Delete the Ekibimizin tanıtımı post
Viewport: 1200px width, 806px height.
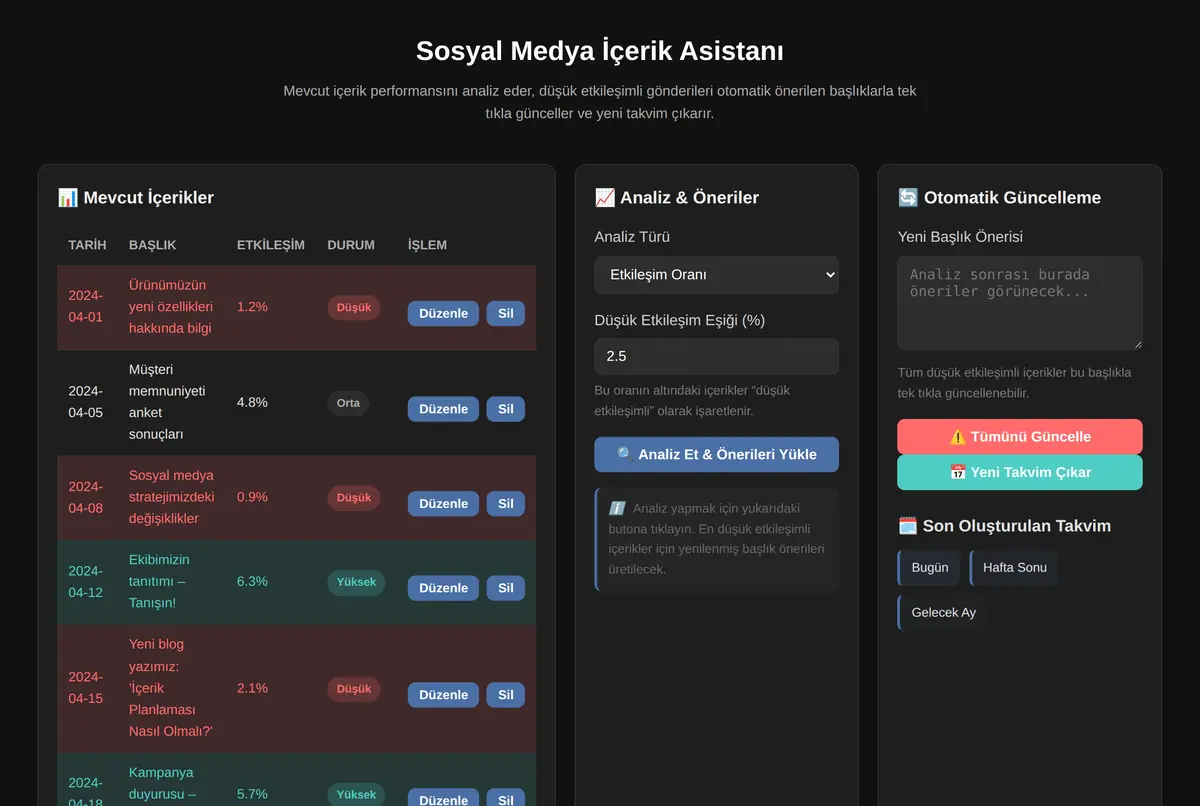click(506, 588)
